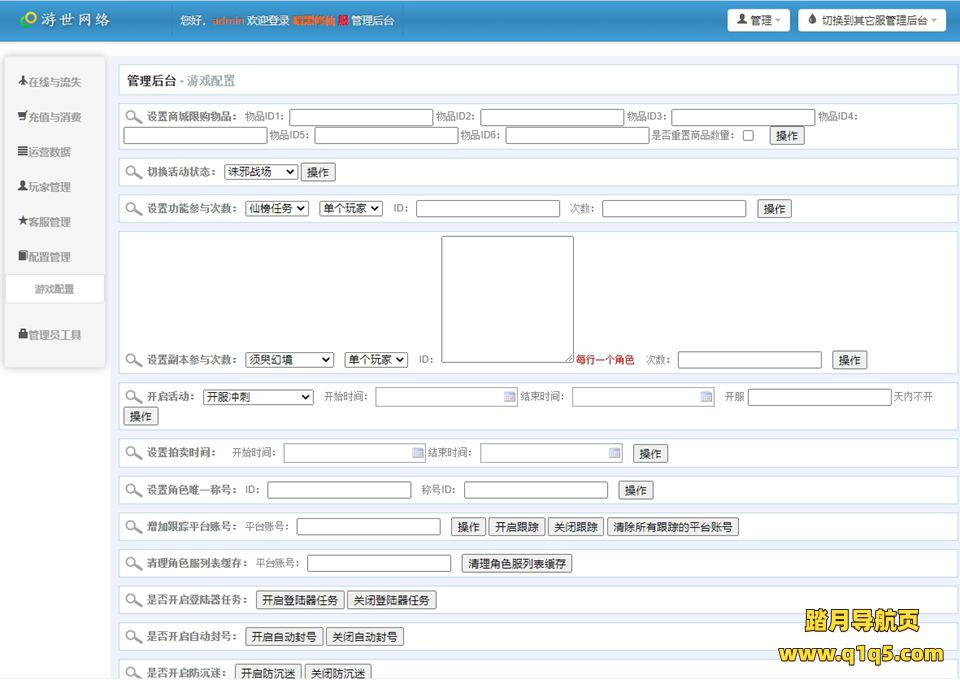Select 游戏配置 in the sidebar
The width and height of the screenshot is (960, 680).
[54, 289]
